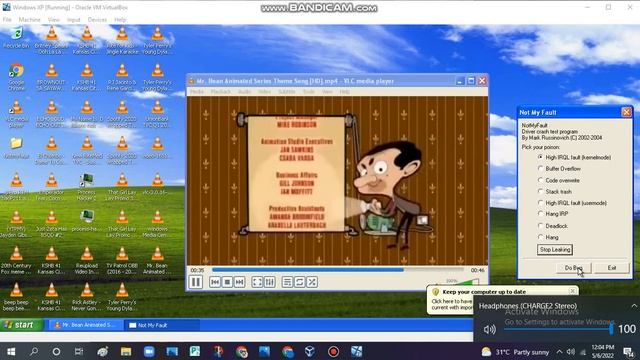The image size is (640, 360).
Task: Dismiss the update balloon with its X
Action: point(573,291)
